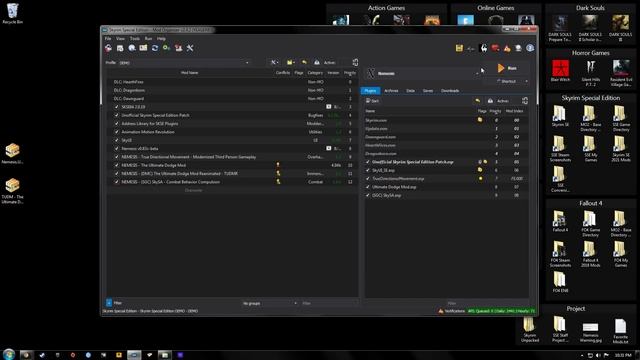Click the Run button
Screen dimensions: 640x360
pos(507,68)
